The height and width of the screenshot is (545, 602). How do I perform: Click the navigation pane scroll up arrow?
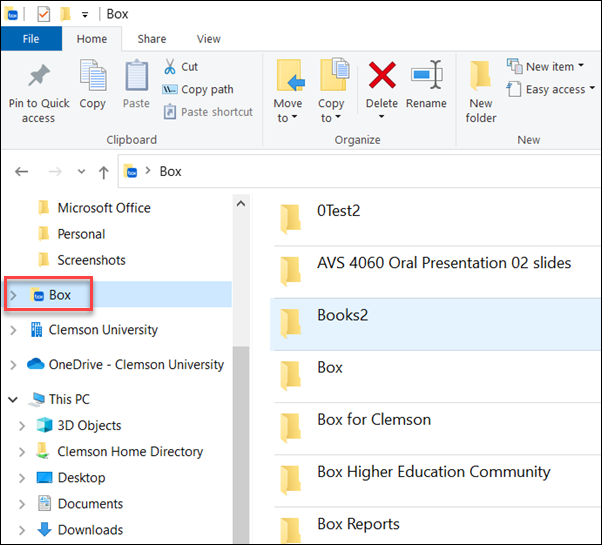point(241,204)
